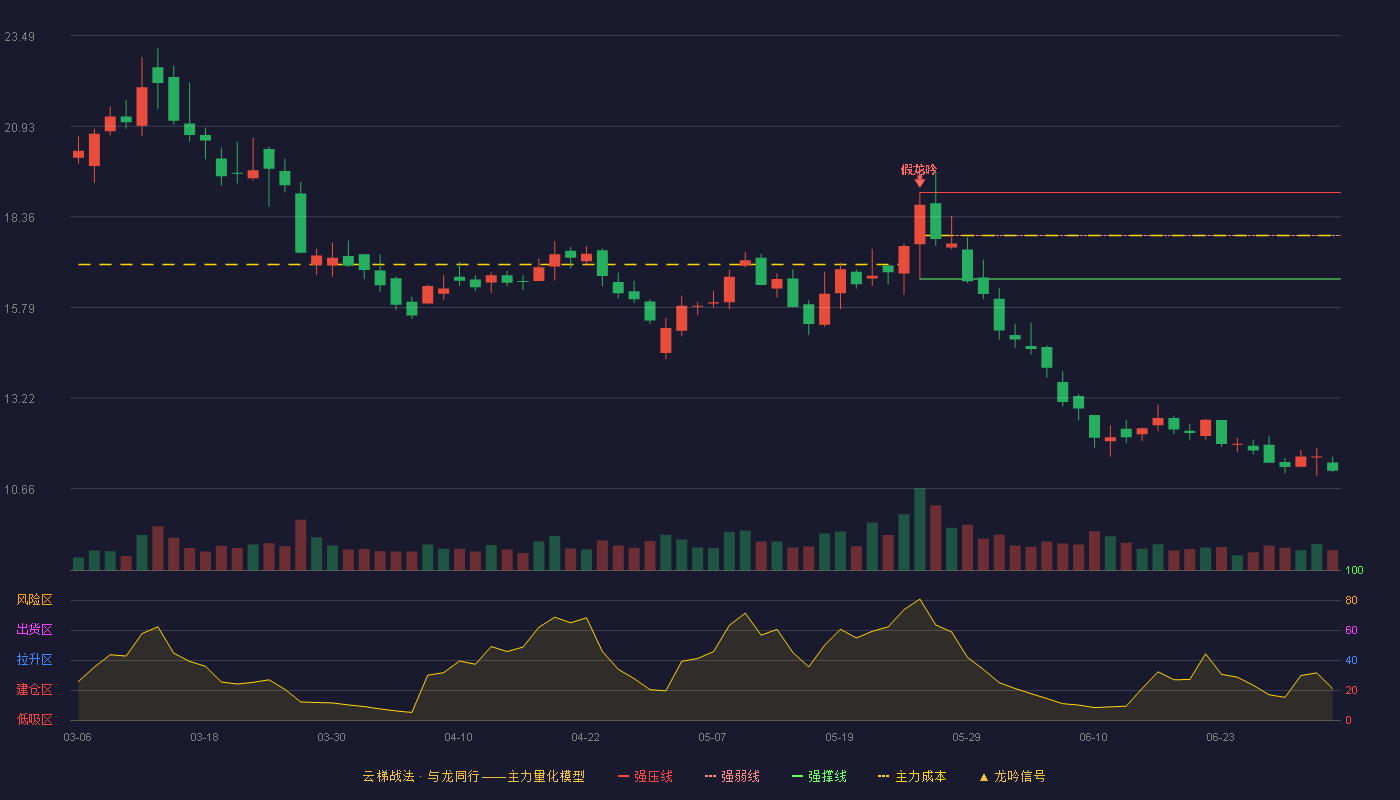1400x800 pixels.
Task: Select the 风险区 zone label
Action: point(34,600)
